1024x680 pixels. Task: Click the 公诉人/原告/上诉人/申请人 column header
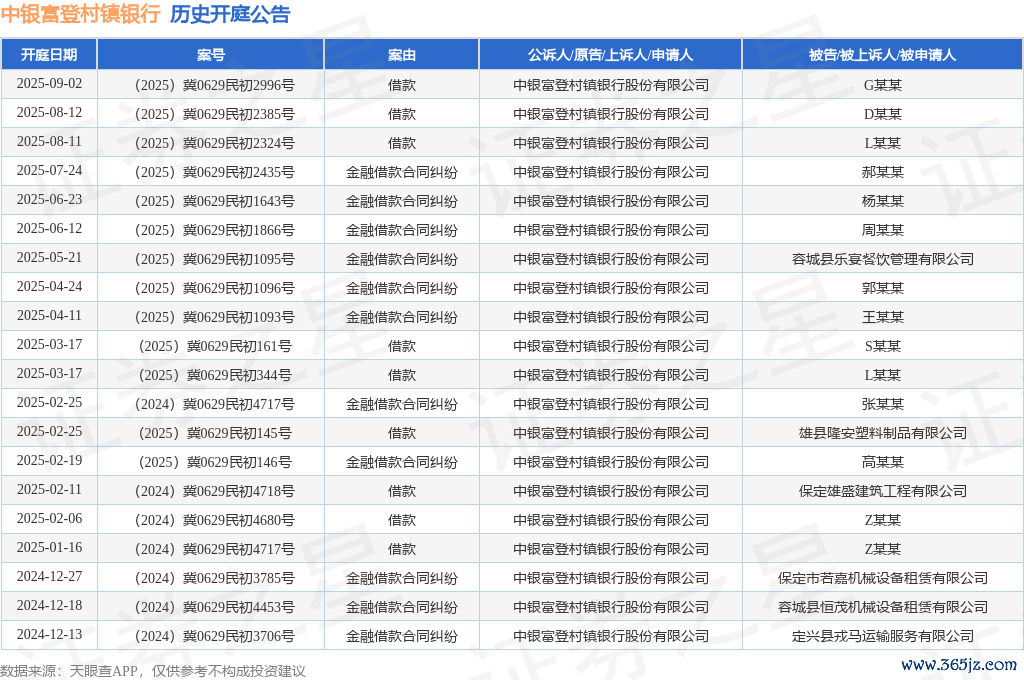pos(610,55)
